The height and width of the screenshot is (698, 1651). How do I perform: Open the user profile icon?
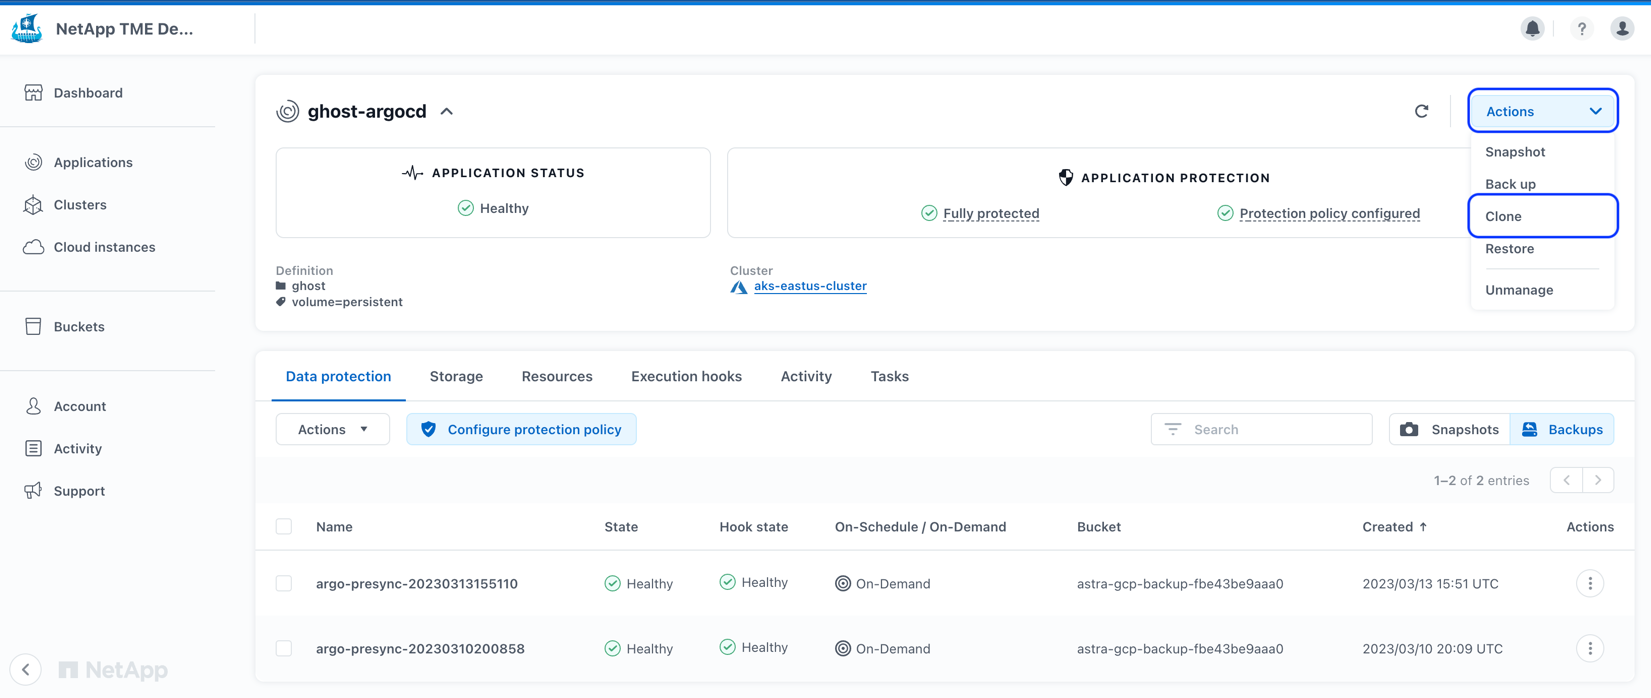click(x=1622, y=29)
